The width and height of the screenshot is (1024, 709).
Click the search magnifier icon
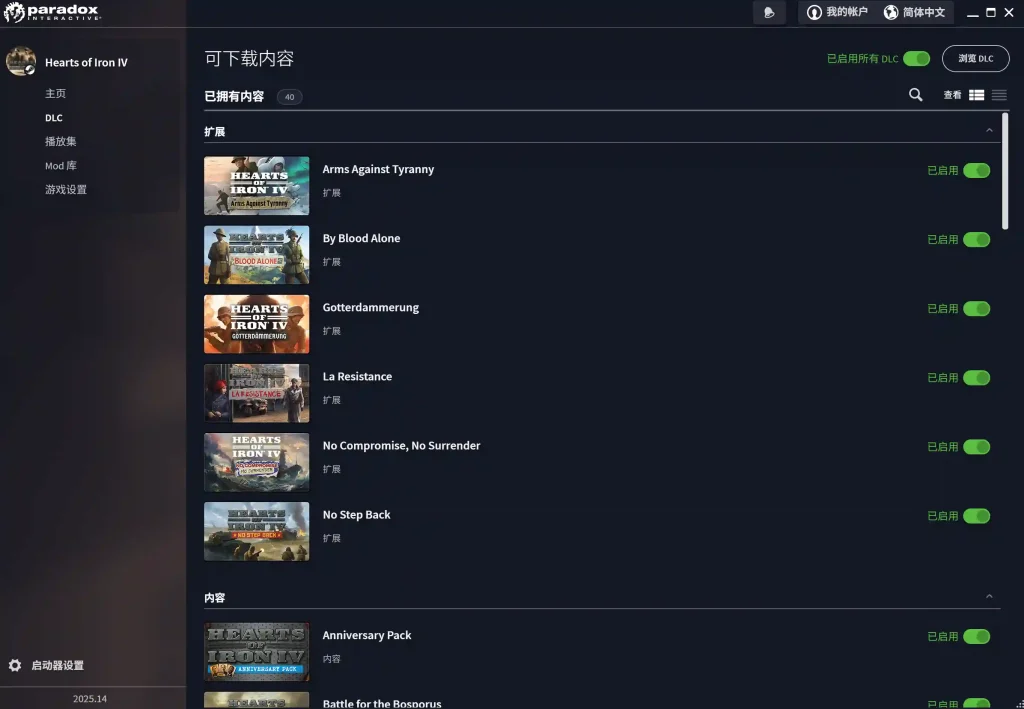click(x=915, y=95)
